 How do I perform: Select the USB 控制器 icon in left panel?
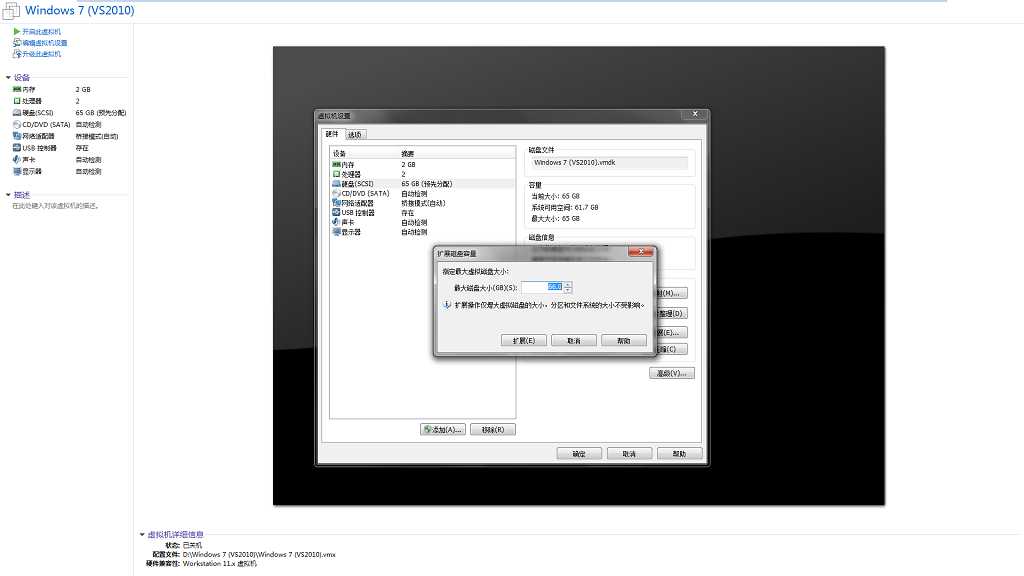(17, 148)
